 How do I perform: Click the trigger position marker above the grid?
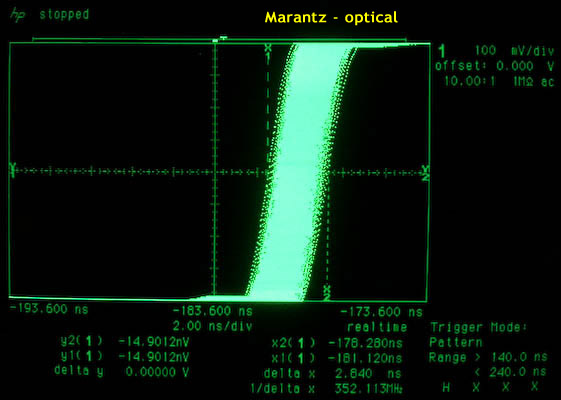tap(224, 38)
